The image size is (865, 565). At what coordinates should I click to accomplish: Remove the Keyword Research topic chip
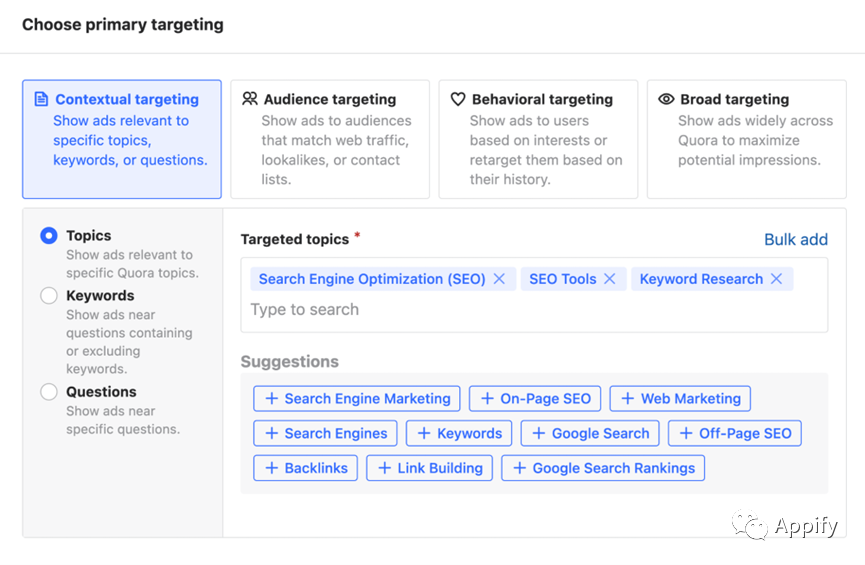coord(777,279)
